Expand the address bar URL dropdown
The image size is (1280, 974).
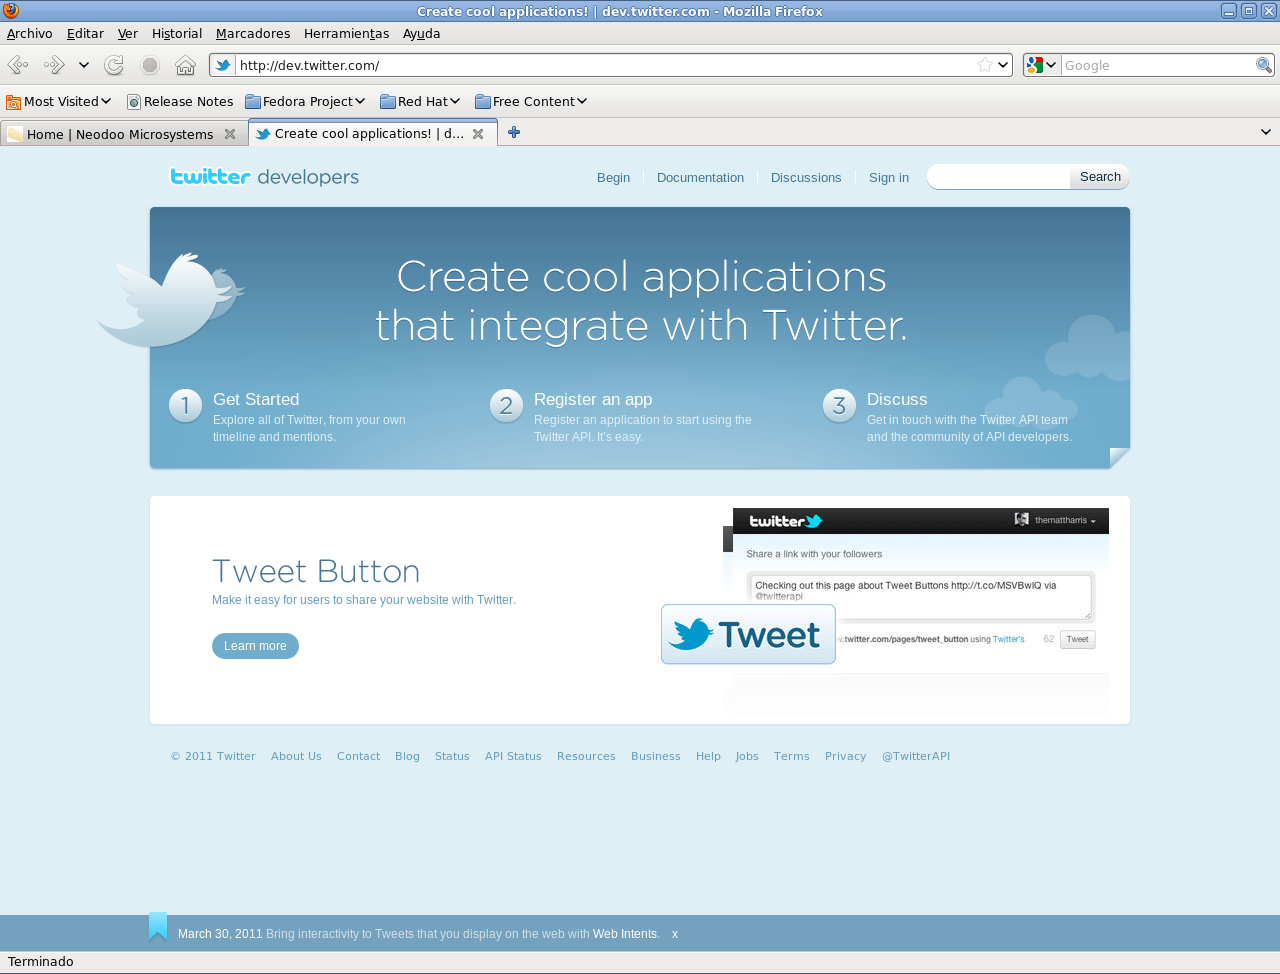tap(1003, 65)
